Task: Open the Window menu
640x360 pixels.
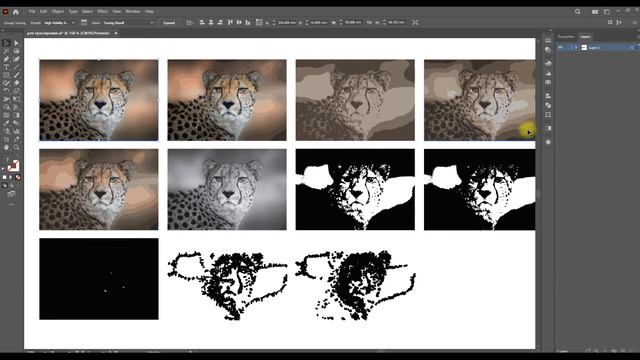Action: tap(133, 11)
